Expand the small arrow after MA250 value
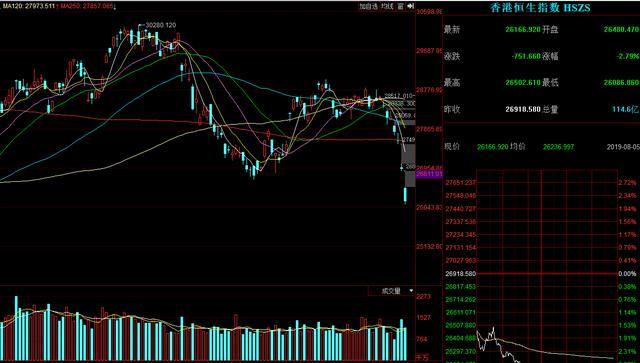 pyautogui.click(x=115, y=7)
